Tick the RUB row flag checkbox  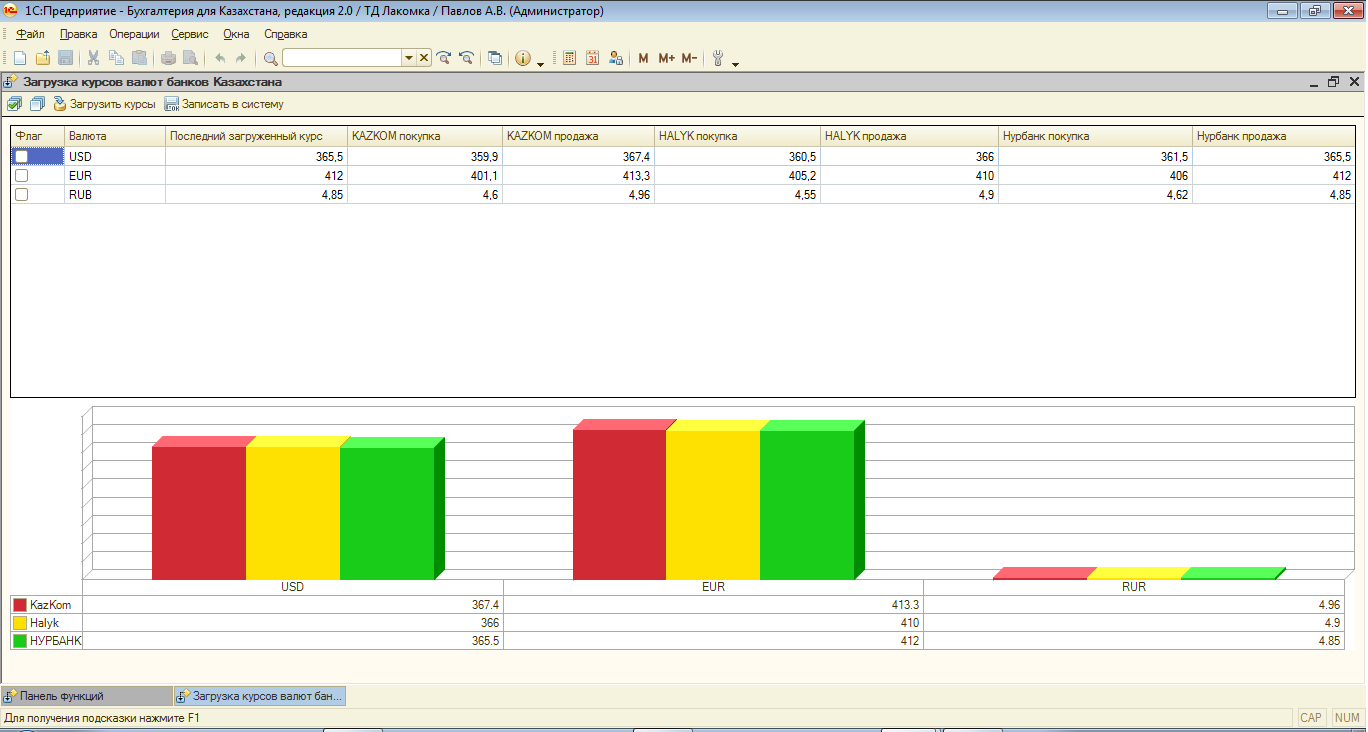point(21,195)
